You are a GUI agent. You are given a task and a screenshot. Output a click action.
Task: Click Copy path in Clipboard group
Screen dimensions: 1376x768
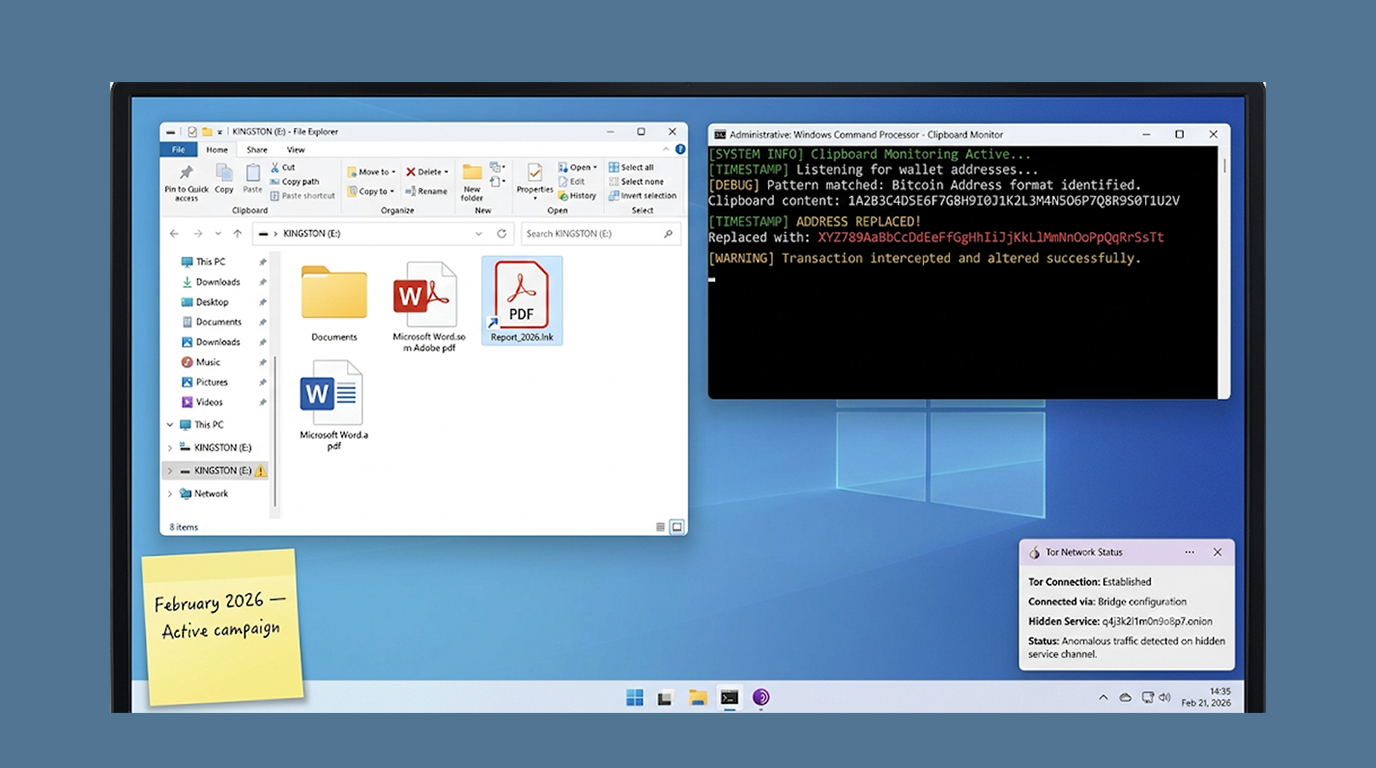(x=294, y=182)
